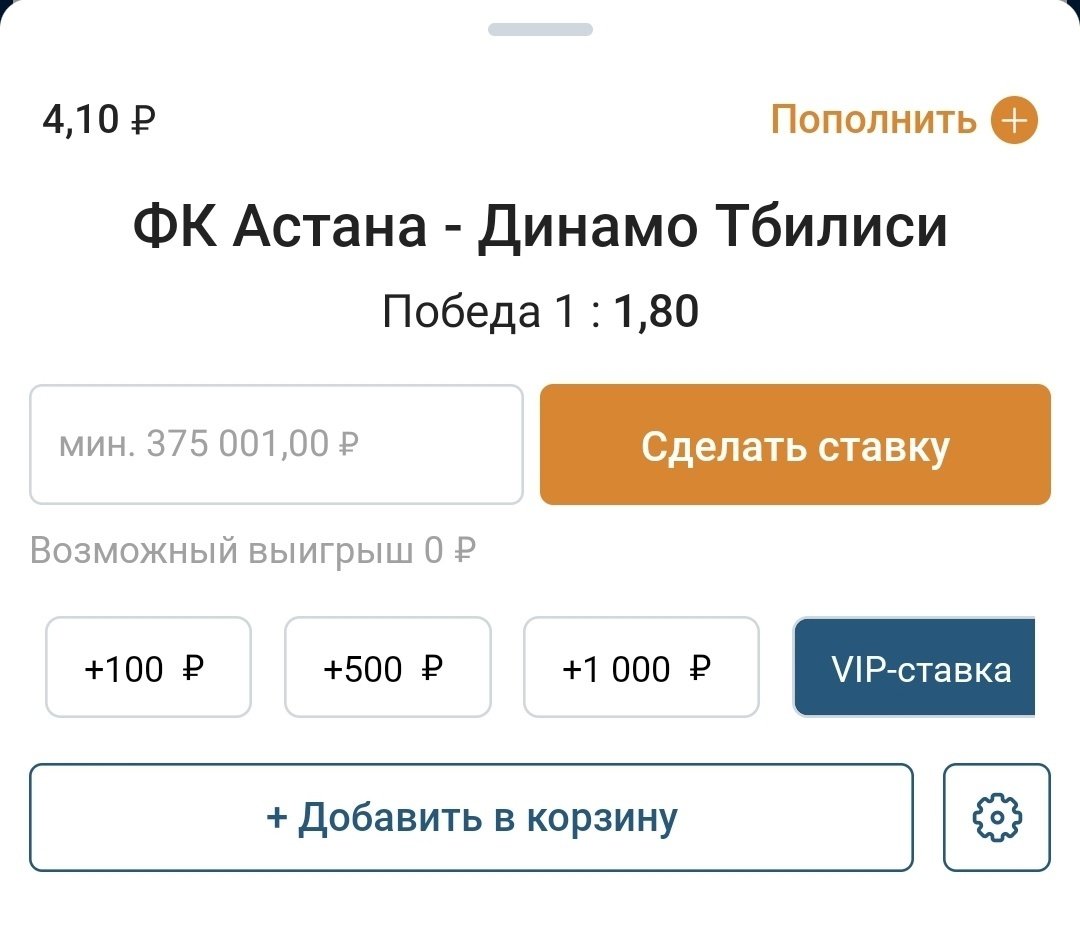Tap the plus sign before Добавить в корзину
The image size is (1080, 934).
pos(277,817)
